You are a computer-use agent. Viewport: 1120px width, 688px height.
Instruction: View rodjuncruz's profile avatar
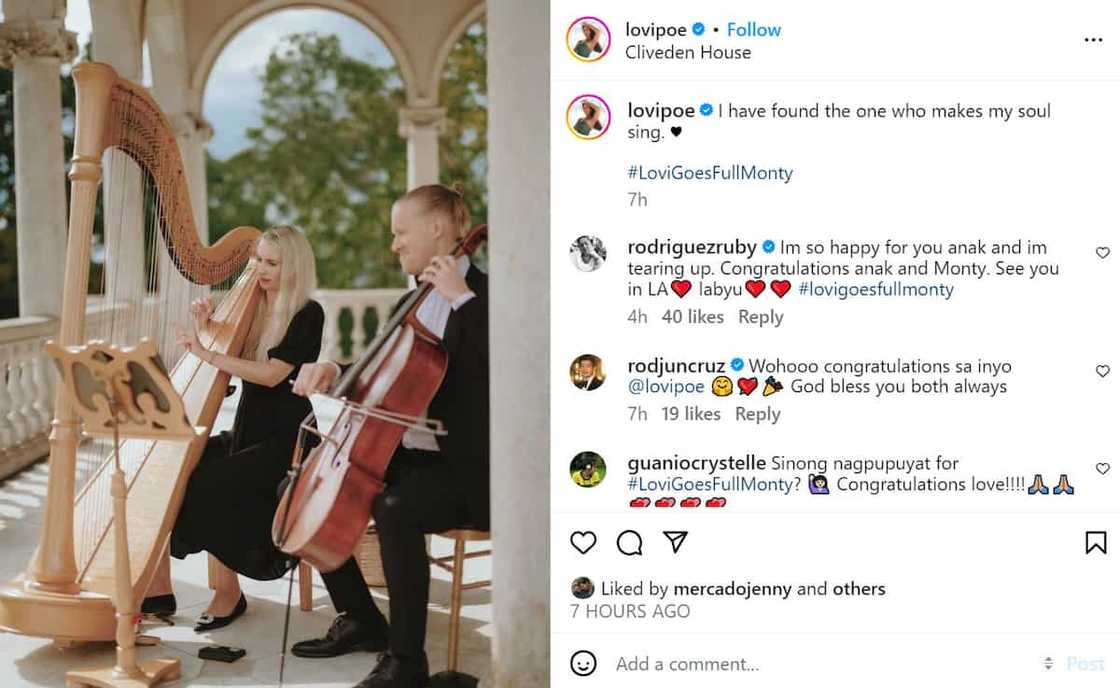(x=588, y=372)
